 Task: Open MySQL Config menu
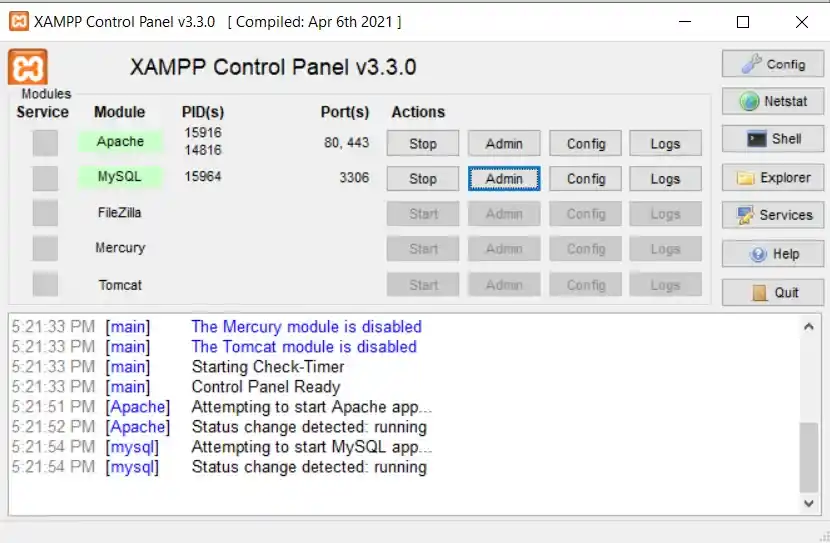click(x=585, y=179)
